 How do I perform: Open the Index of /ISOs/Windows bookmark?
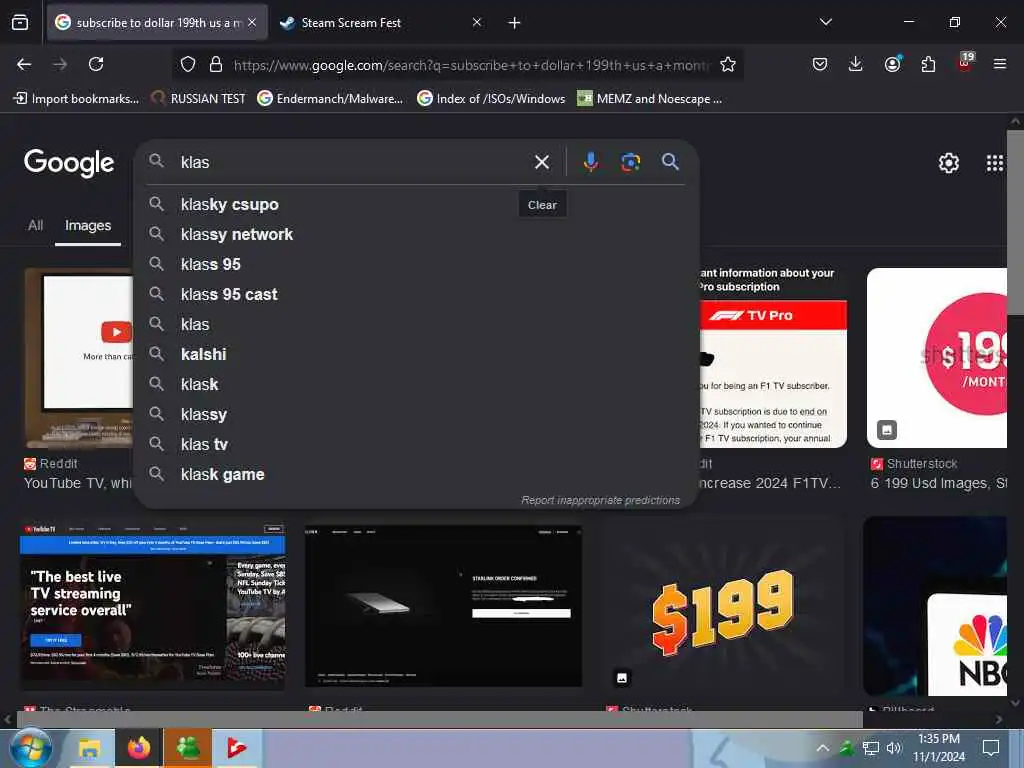click(491, 99)
